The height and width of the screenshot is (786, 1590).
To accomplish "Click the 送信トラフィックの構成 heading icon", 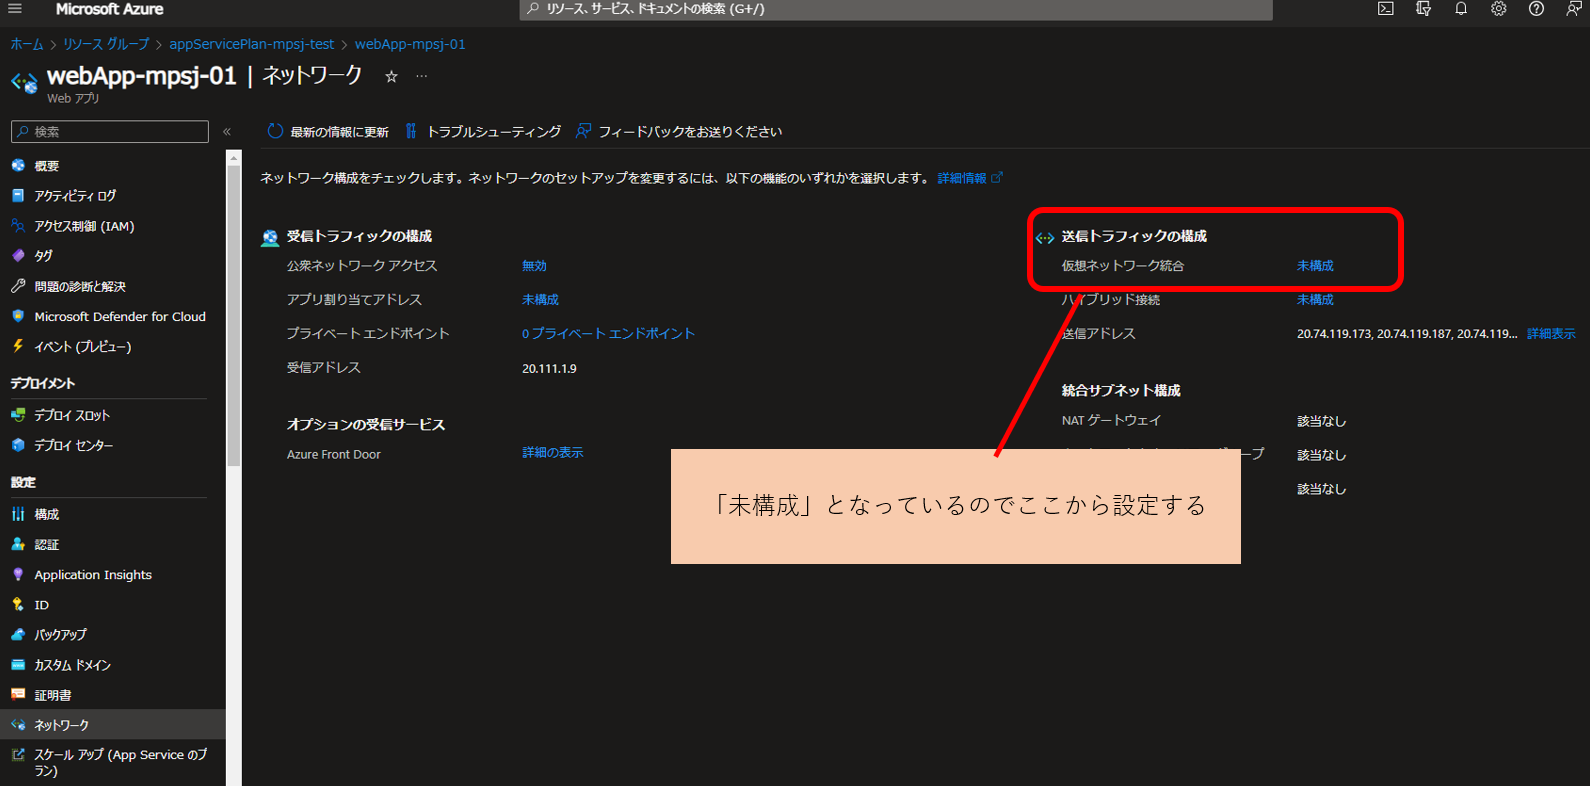I will tap(1045, 238).
